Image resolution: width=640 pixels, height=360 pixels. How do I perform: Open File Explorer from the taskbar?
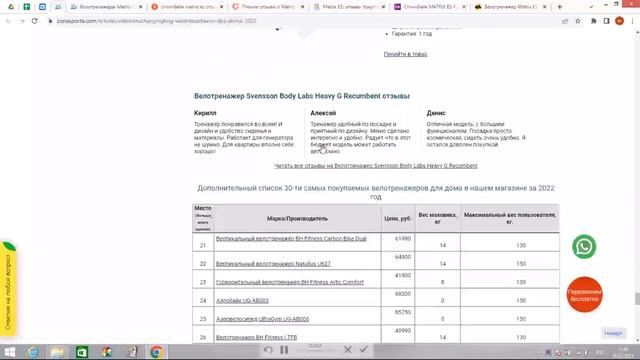click(x=57, y=352)
